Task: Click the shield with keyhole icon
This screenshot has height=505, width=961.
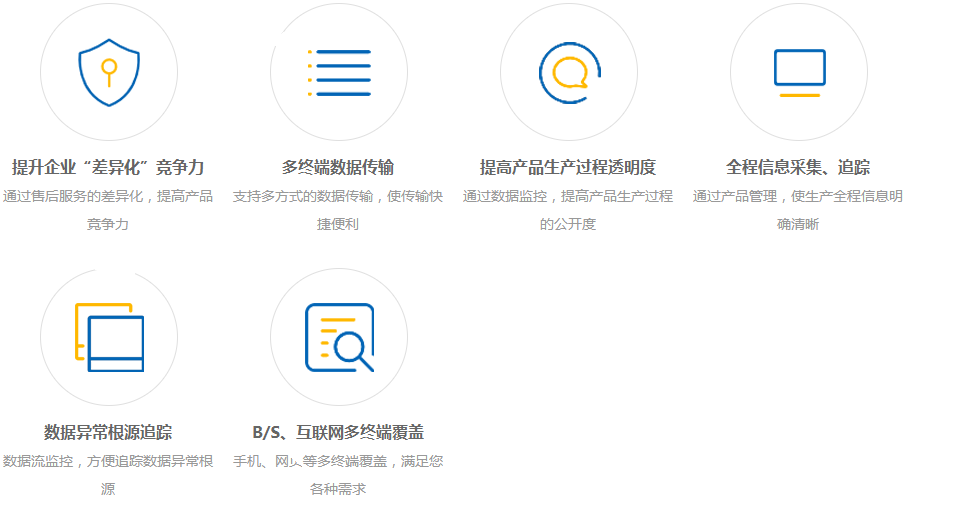Action: pyautogui.click(x=109, y=73)
